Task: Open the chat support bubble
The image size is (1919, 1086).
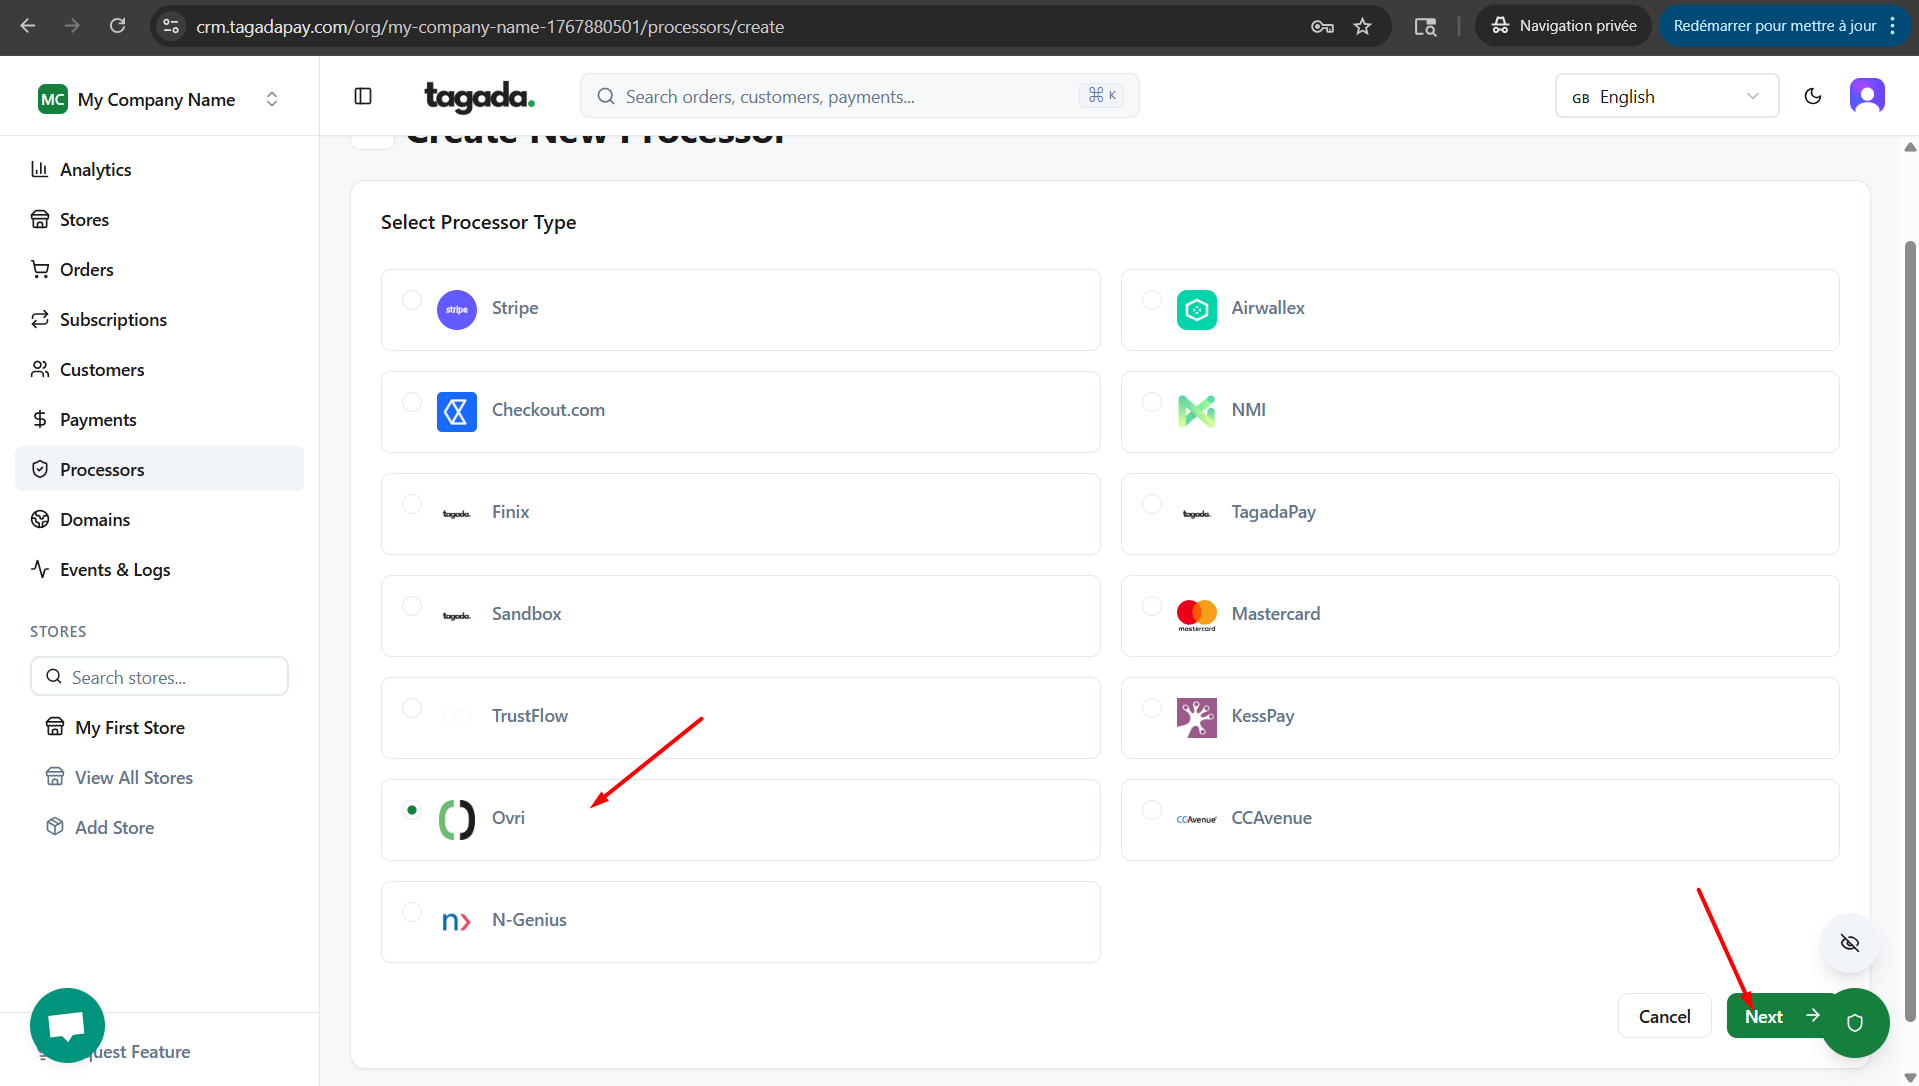Action: [67, 1025]
